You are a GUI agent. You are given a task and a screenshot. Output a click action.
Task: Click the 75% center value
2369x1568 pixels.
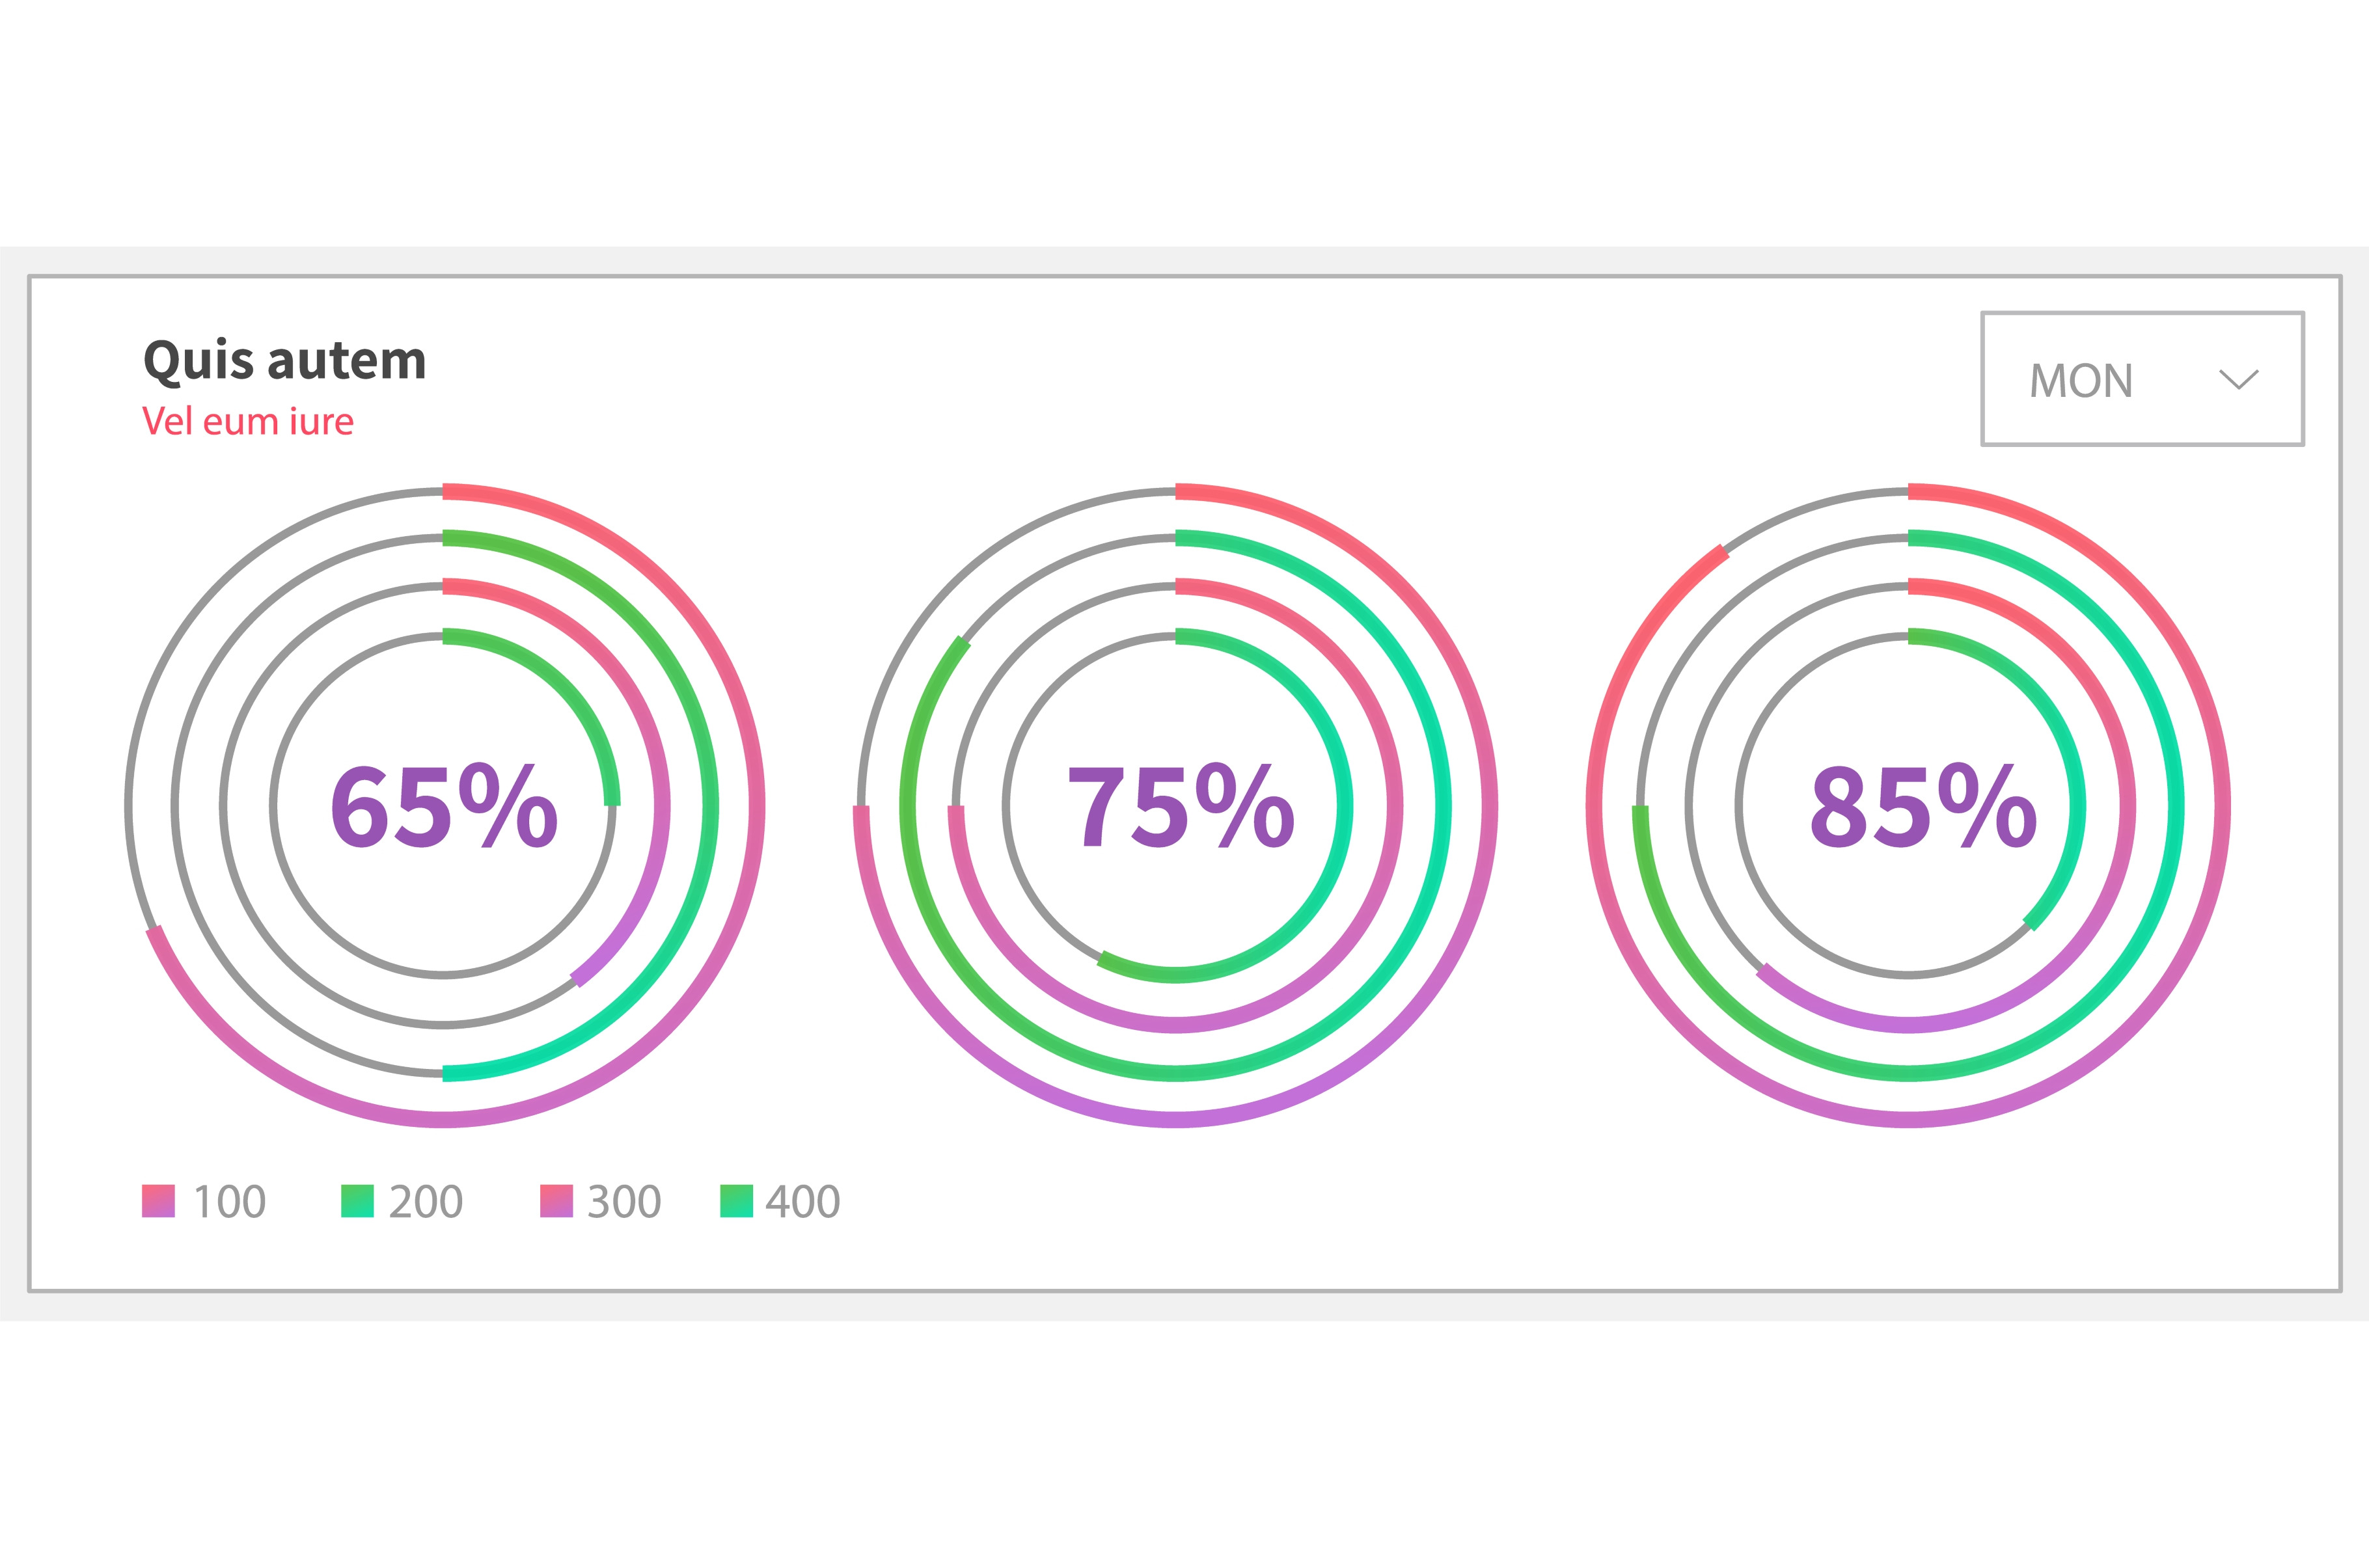click(1180, 806)
